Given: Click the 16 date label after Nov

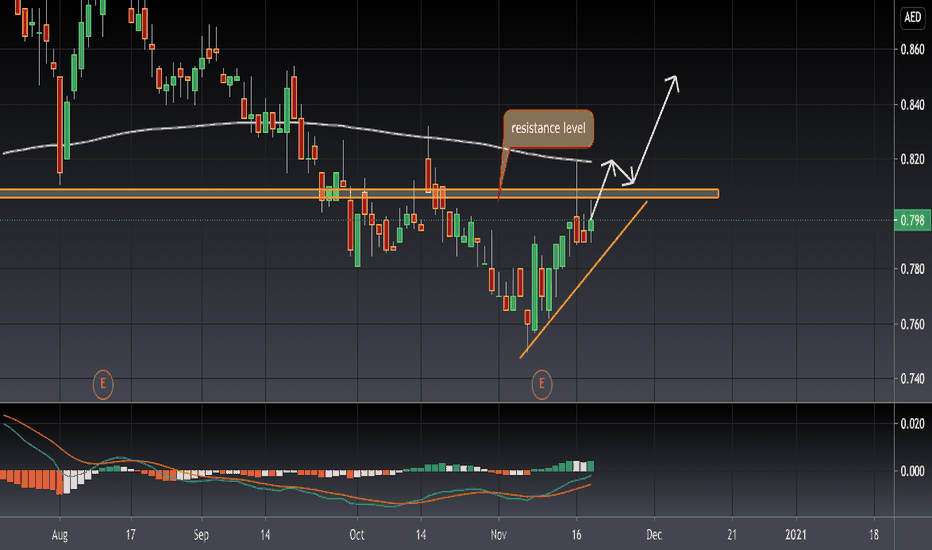Looking at the screenshot, I should point(576,535).
